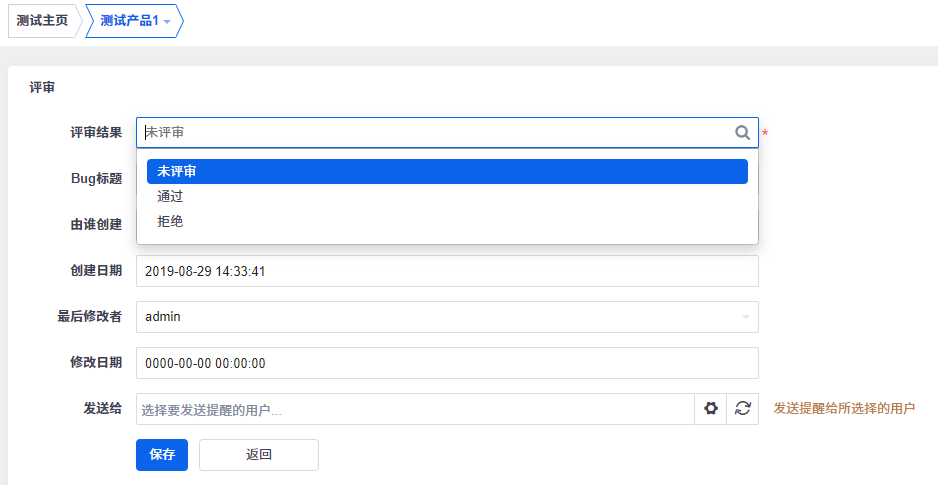The height and width of the screenshot is (485, 938).
Task: Click the 评审 section heading
Action: point(42,87)
